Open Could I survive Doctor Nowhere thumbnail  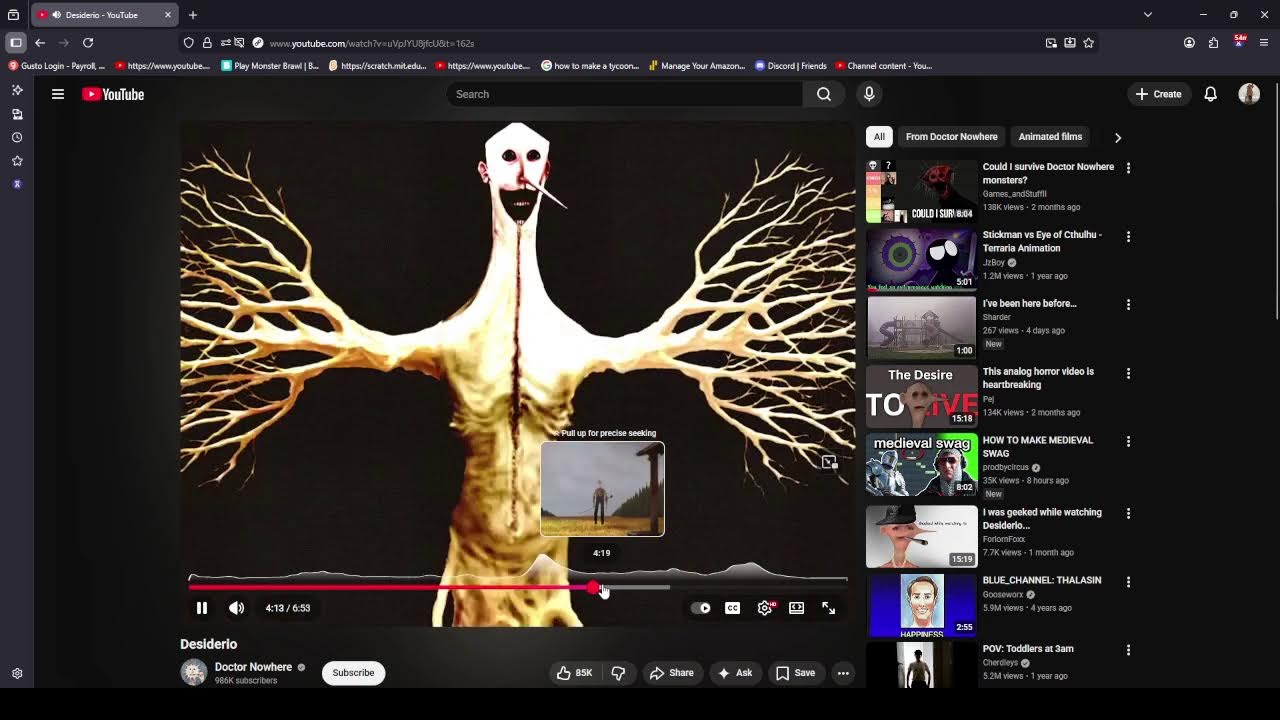(x=921, y=191)
